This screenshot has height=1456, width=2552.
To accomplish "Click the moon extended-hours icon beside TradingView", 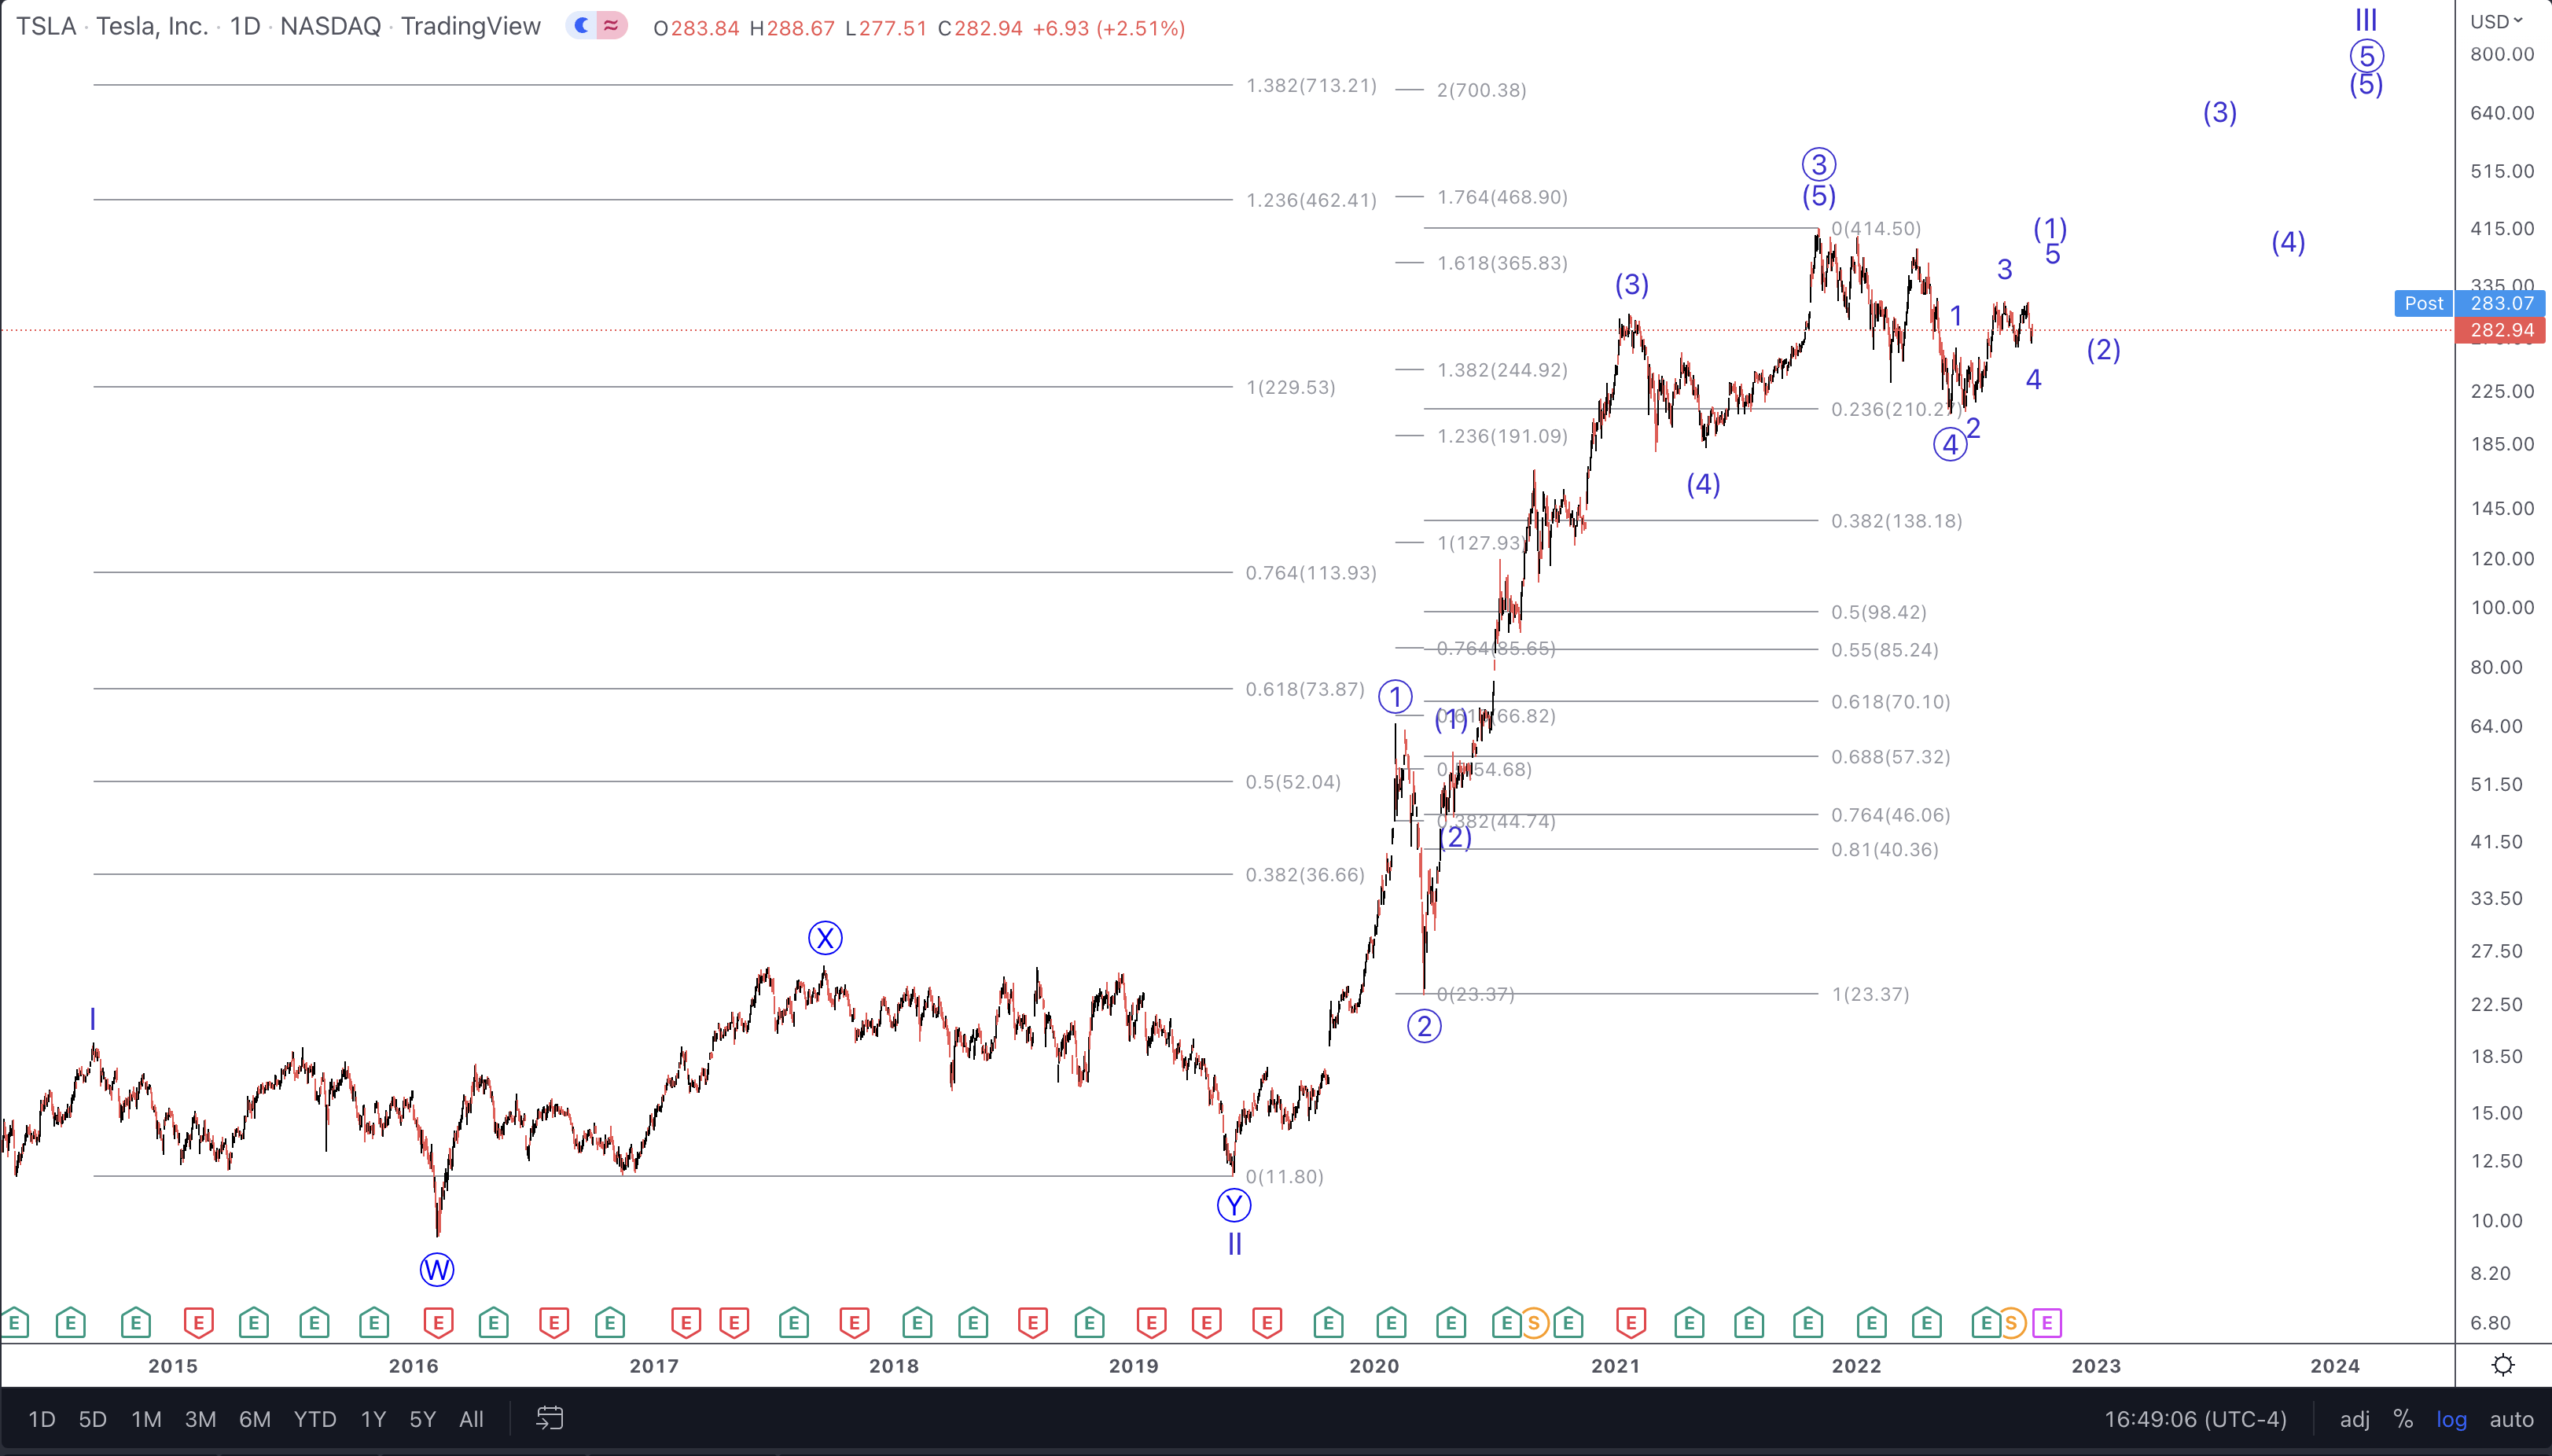I will click(582, 26).
